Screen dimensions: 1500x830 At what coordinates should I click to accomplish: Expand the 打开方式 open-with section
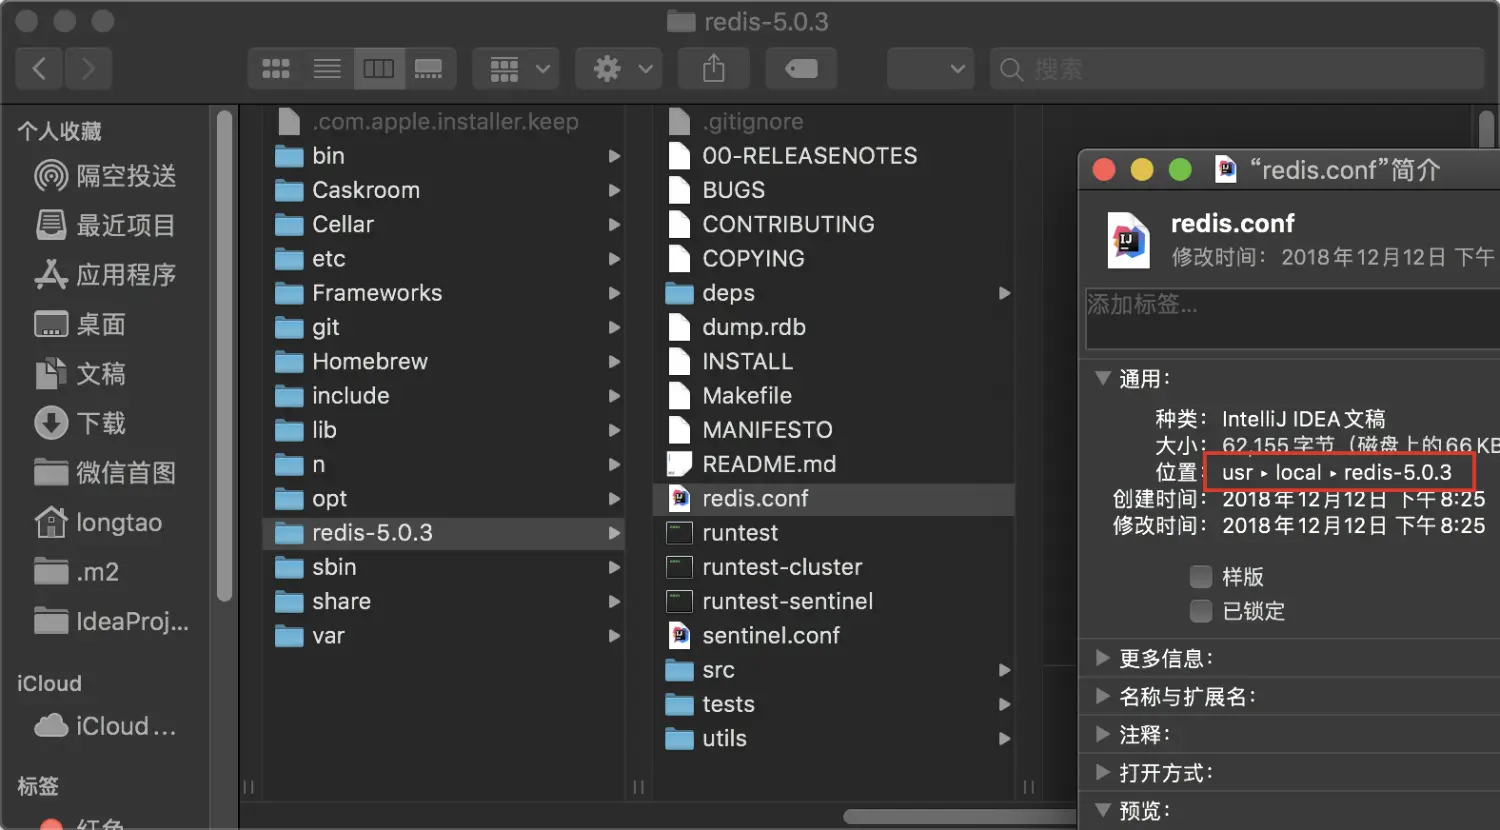(x=1103, y=772)
